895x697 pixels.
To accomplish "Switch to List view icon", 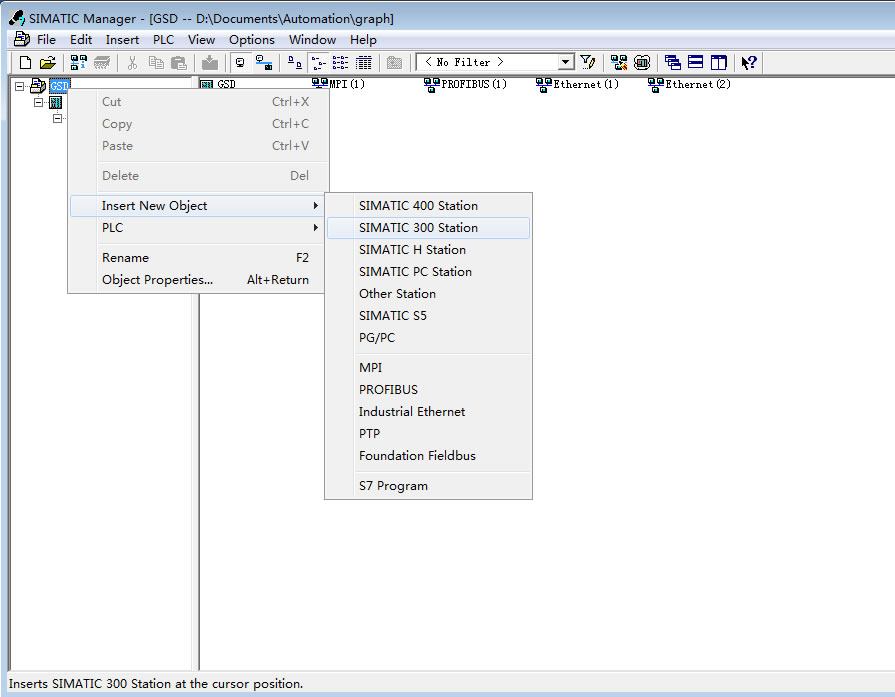I will (341, 62).
